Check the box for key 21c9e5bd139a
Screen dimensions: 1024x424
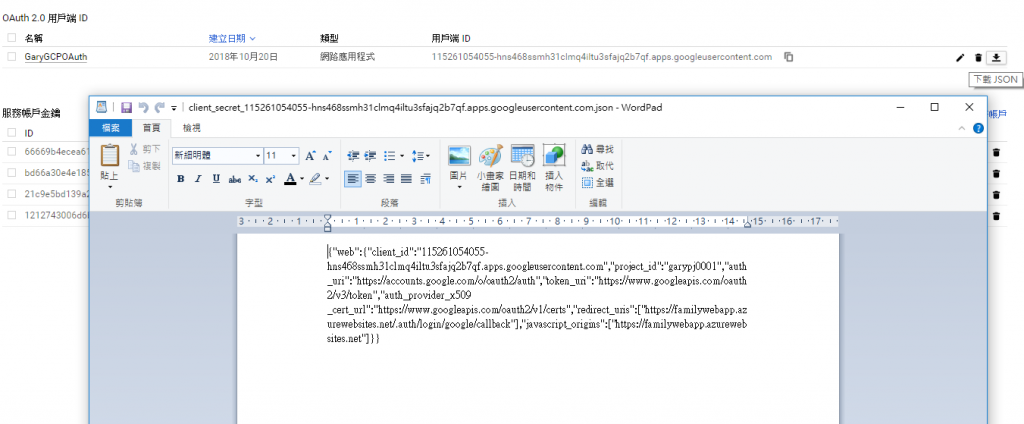(x=12, y=194)
